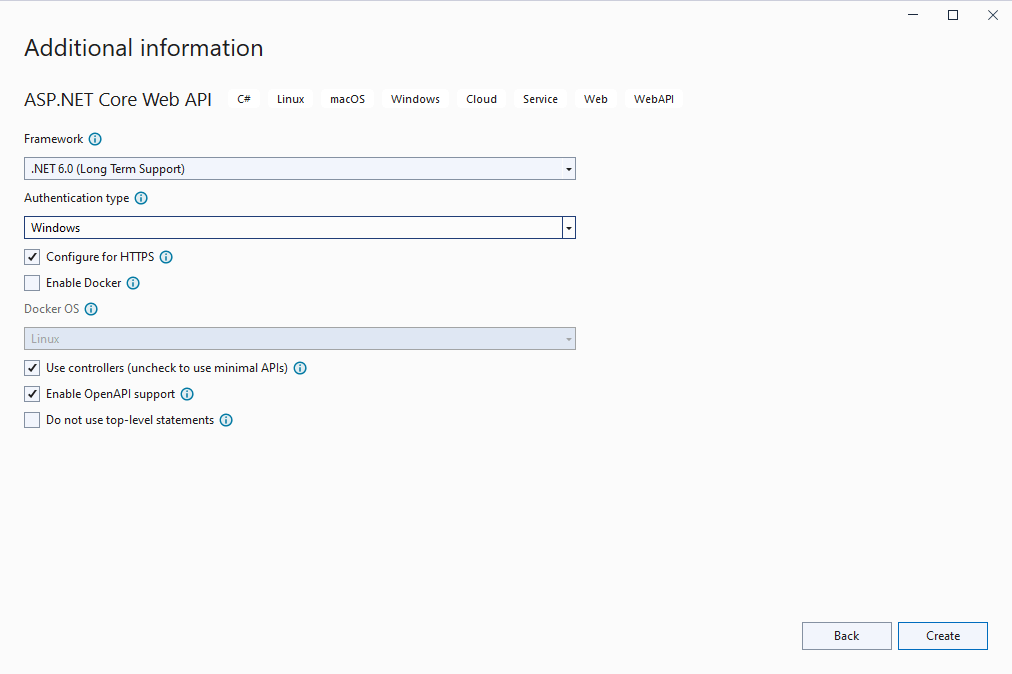The image size is (1012, 674).
Task: Click info icon for top-level statements option
Action: 226,420
